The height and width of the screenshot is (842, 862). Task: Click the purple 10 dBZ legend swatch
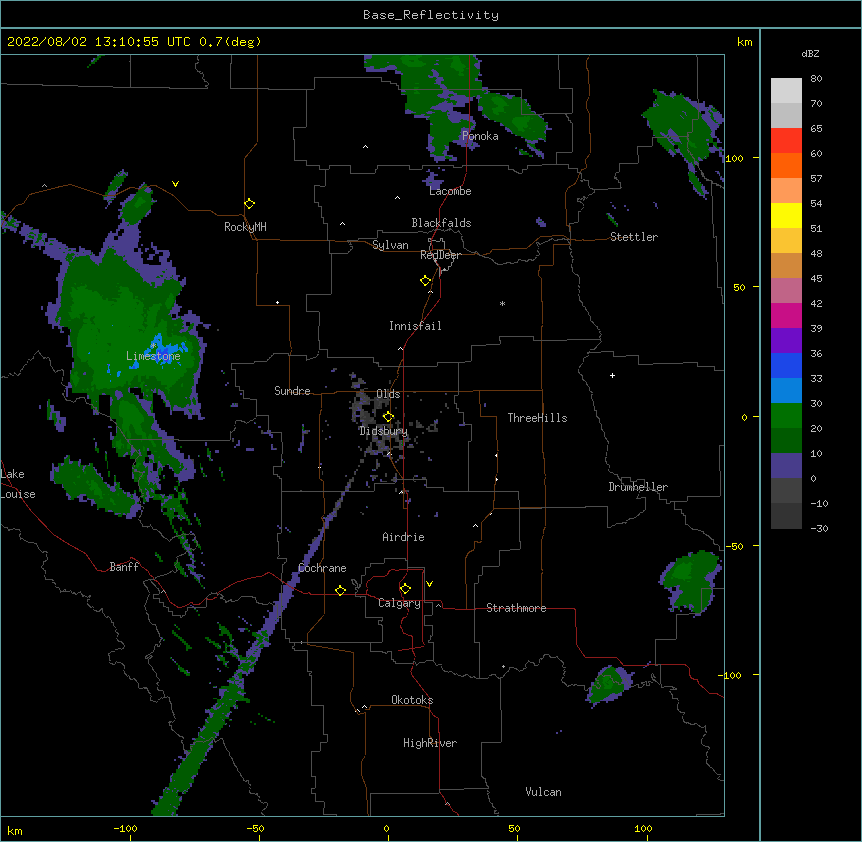click(786, 466)
